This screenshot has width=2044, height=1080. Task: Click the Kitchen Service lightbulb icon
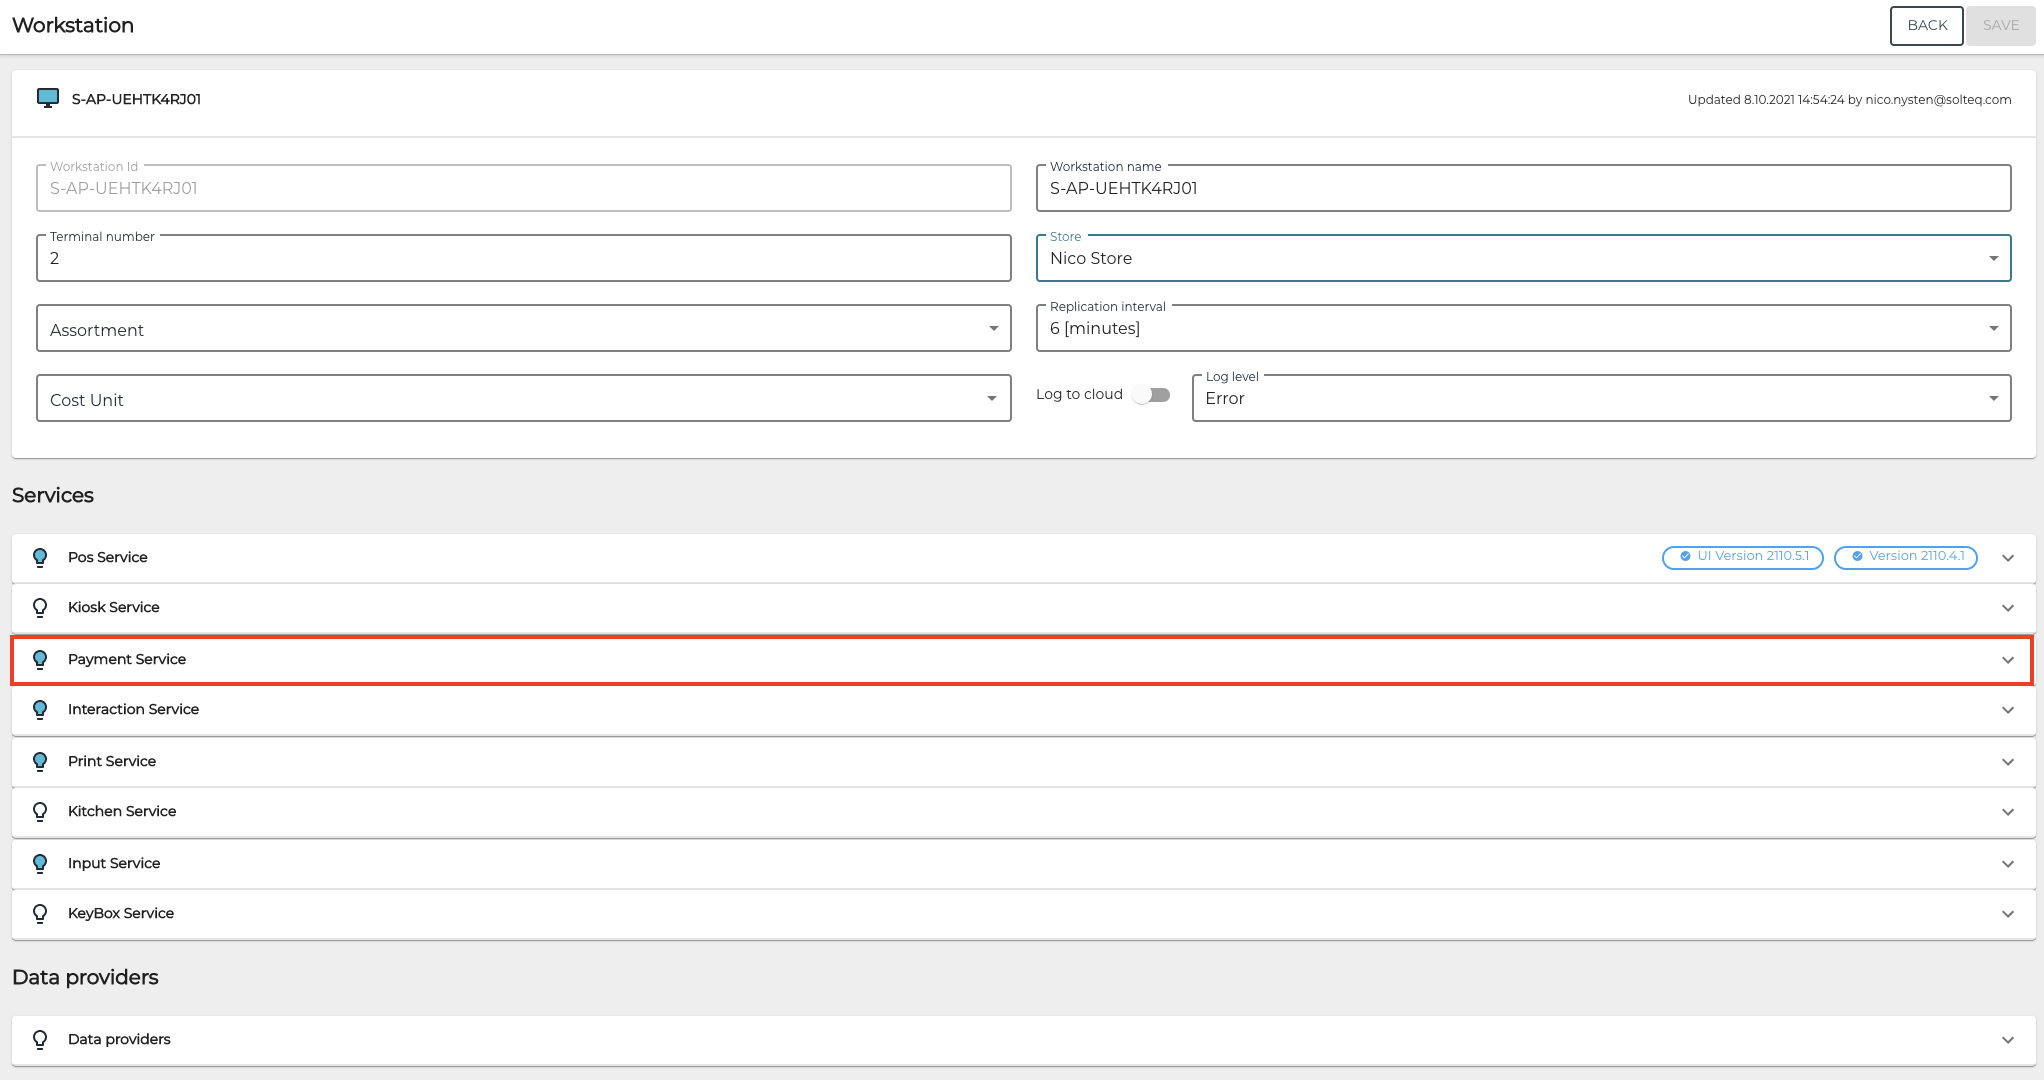point(40,811)
